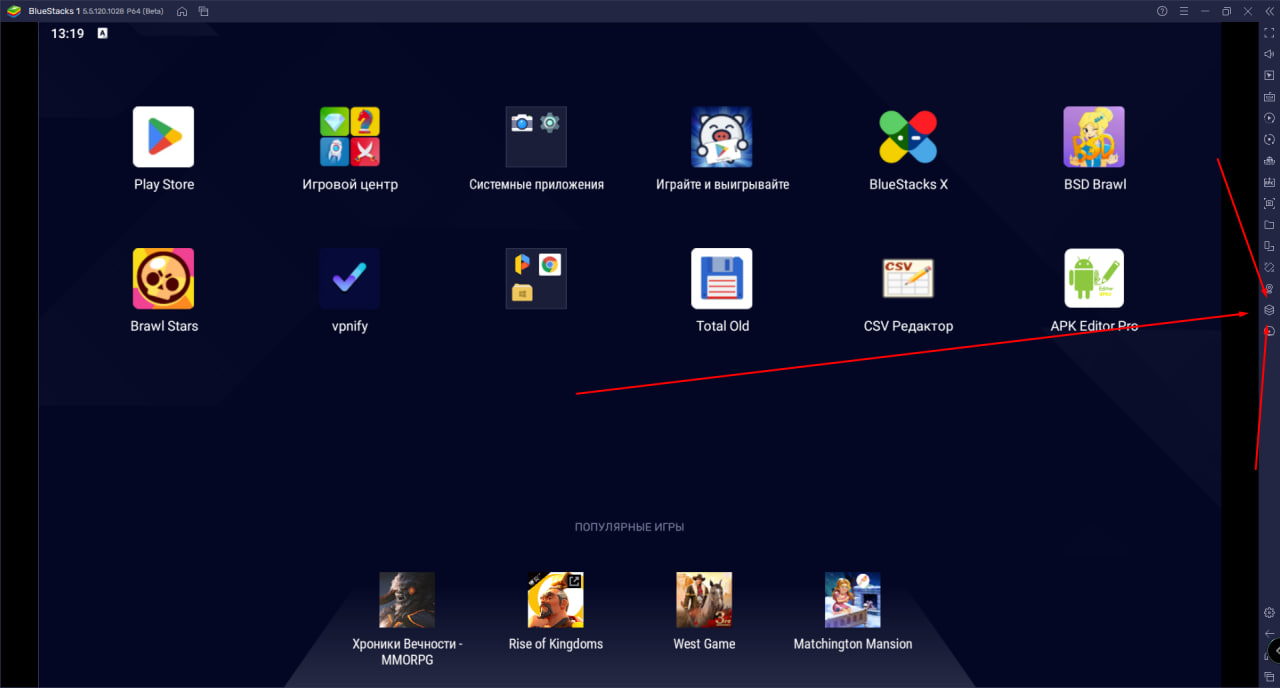Screen dimensions: 1280x688
Task: Open Игровой центр app
Action: point(350,137)
